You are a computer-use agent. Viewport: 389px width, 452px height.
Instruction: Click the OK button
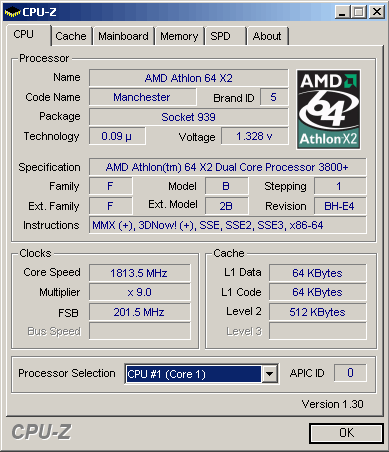346,433
